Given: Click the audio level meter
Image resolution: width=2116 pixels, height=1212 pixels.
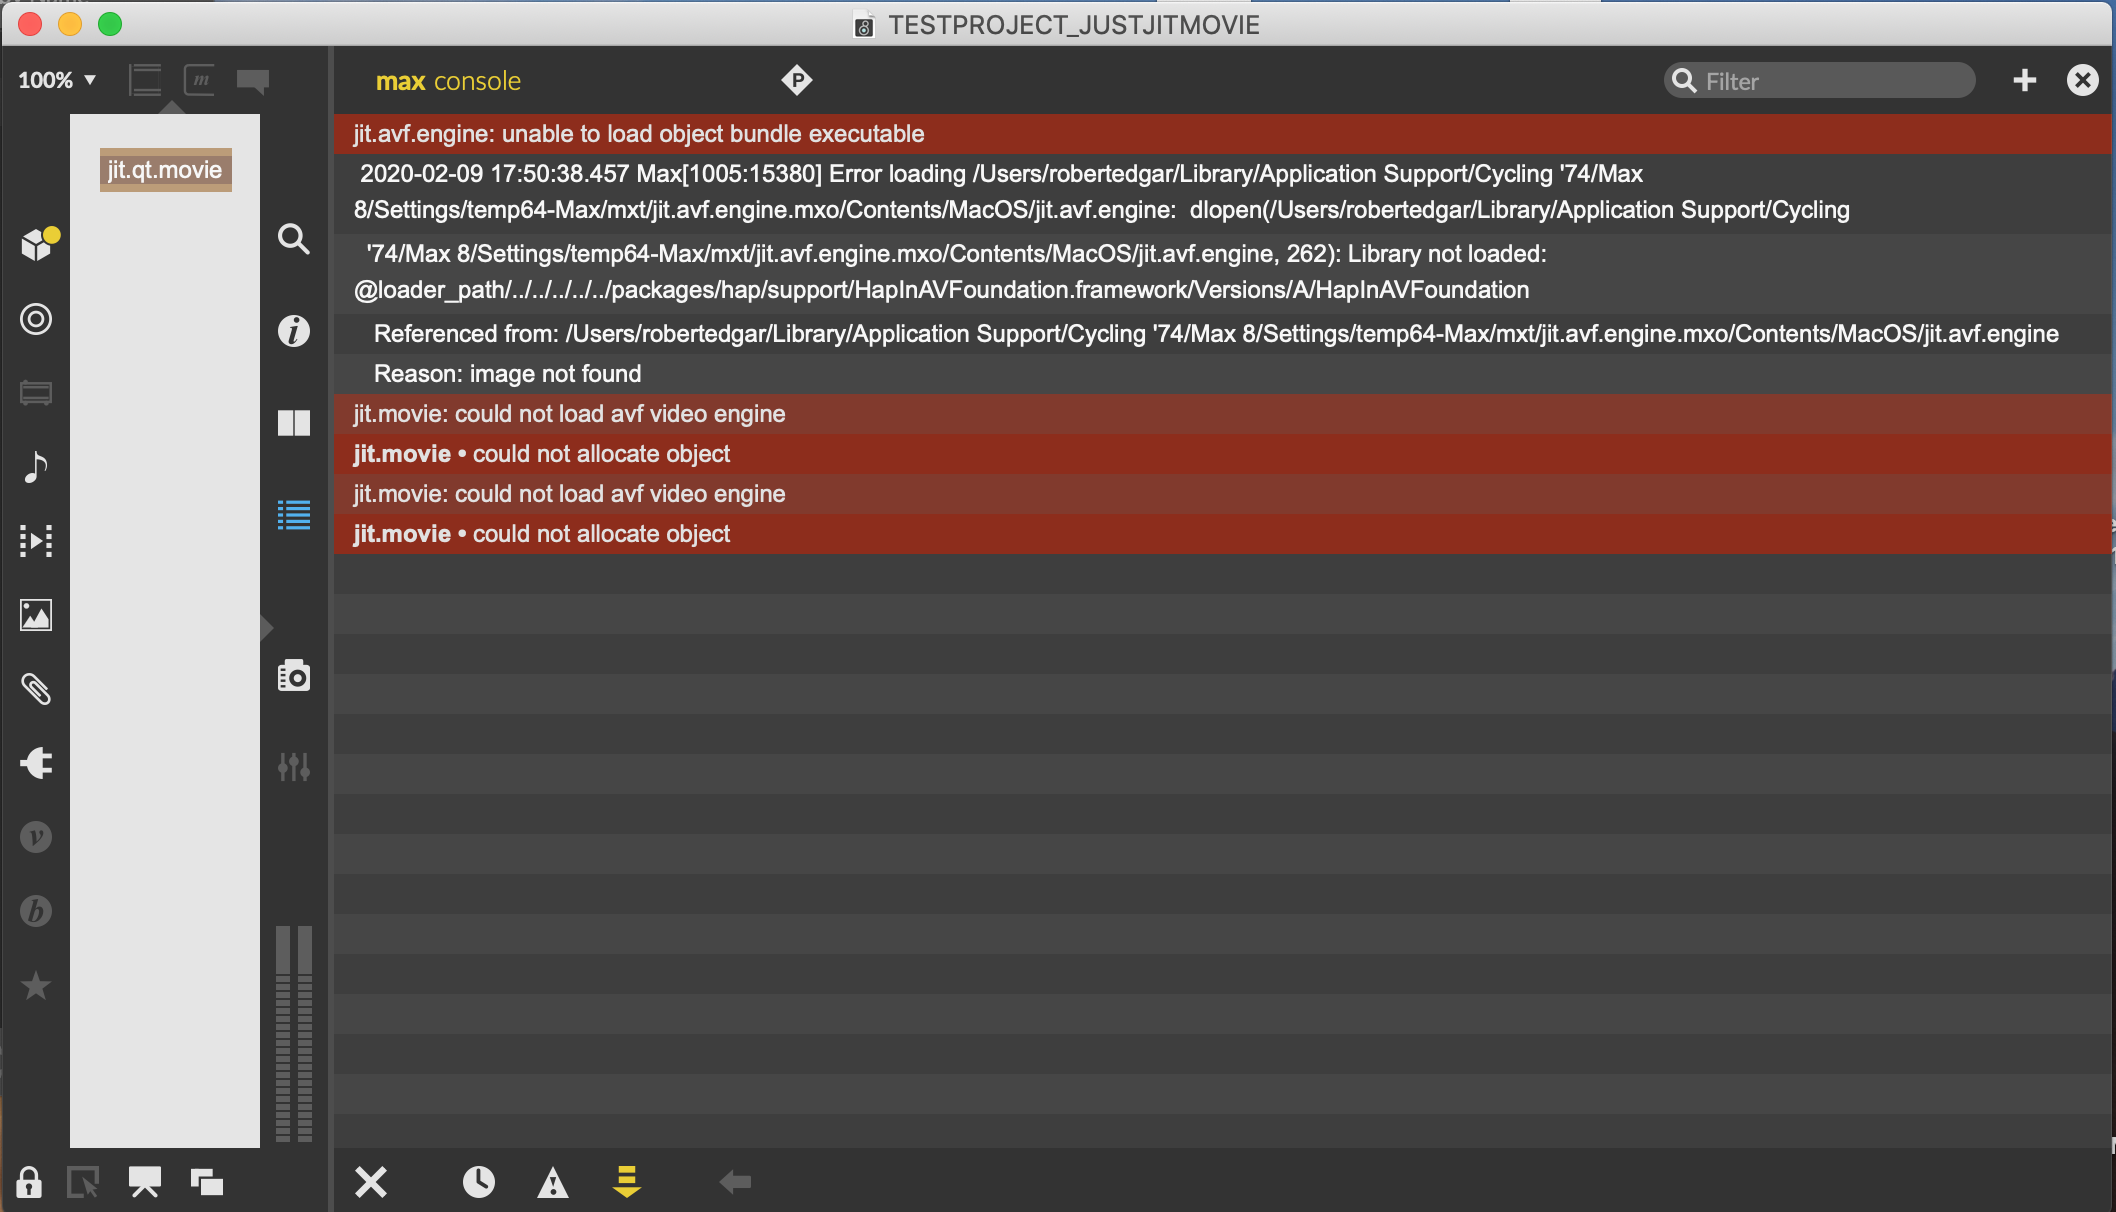Looking at the screenshot, I should pos(294,1033).
